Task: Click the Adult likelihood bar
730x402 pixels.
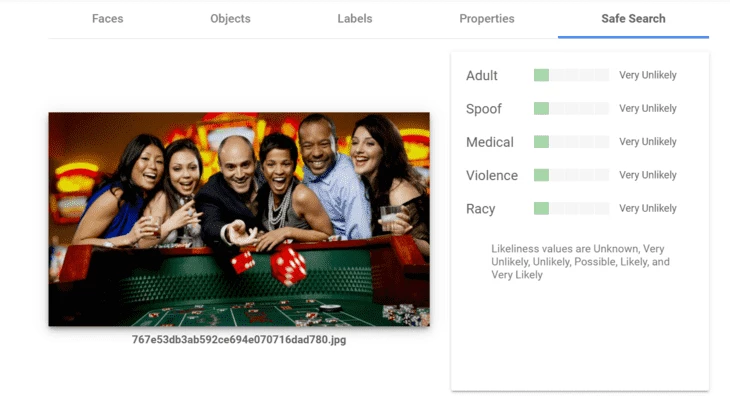Action: pos(571,75)
